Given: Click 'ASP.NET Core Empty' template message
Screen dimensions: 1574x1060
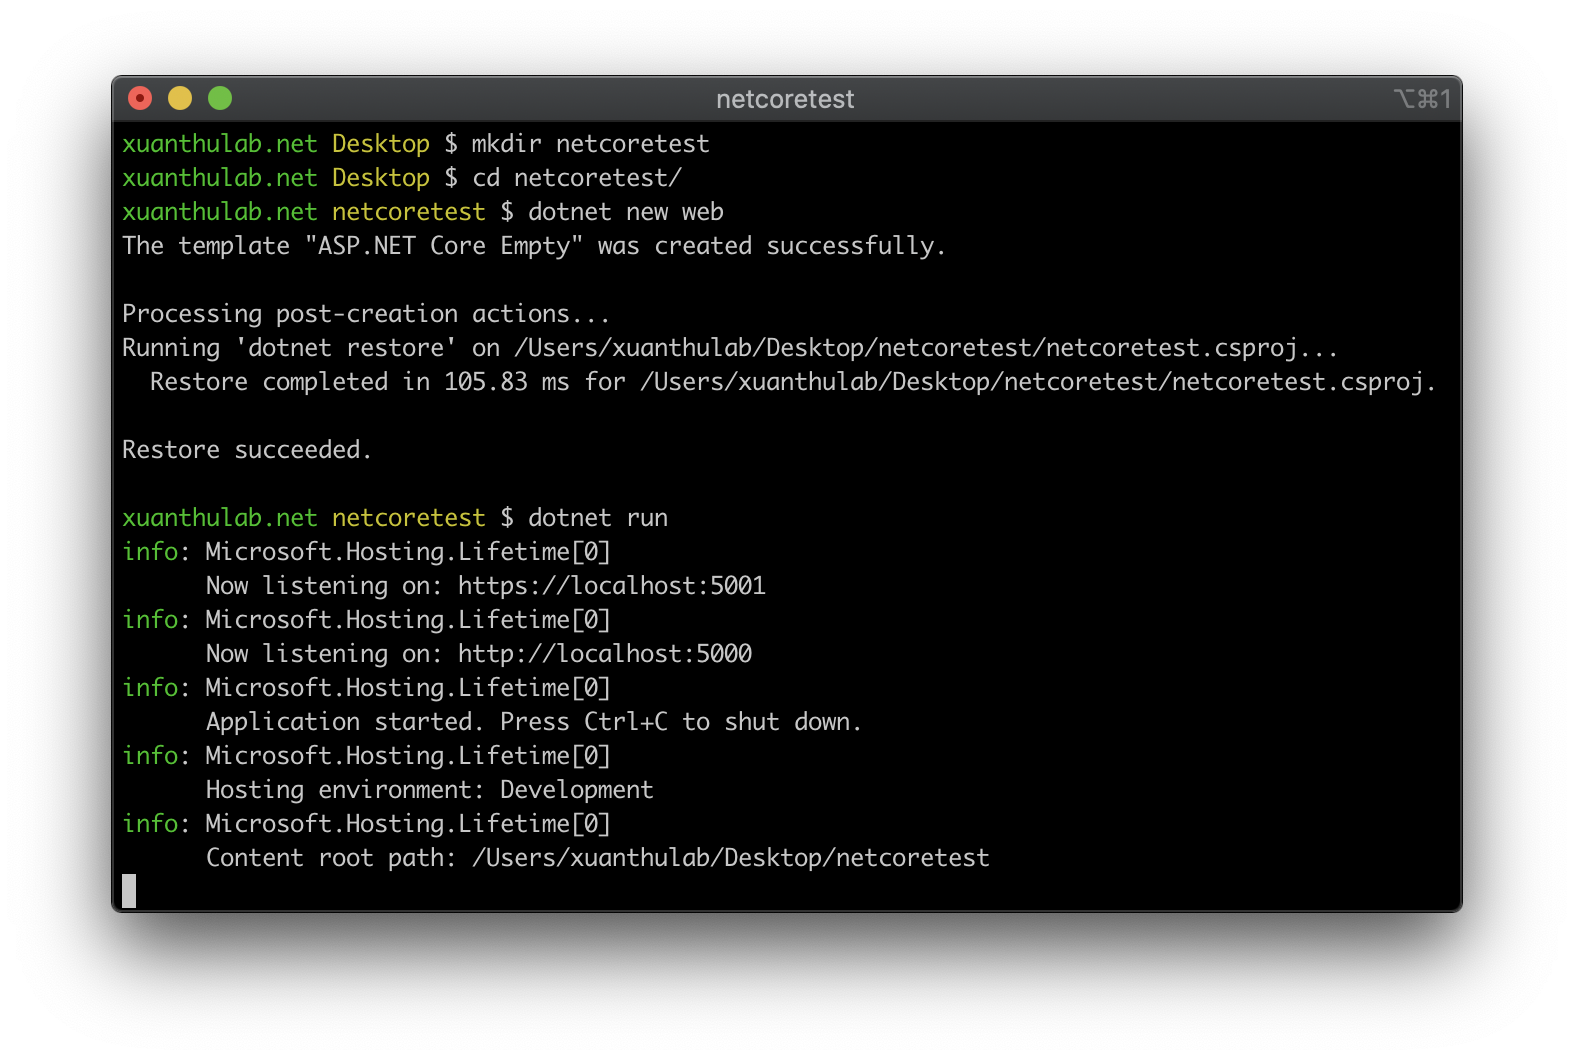Looking at the screenshot, I should point(534,246).
